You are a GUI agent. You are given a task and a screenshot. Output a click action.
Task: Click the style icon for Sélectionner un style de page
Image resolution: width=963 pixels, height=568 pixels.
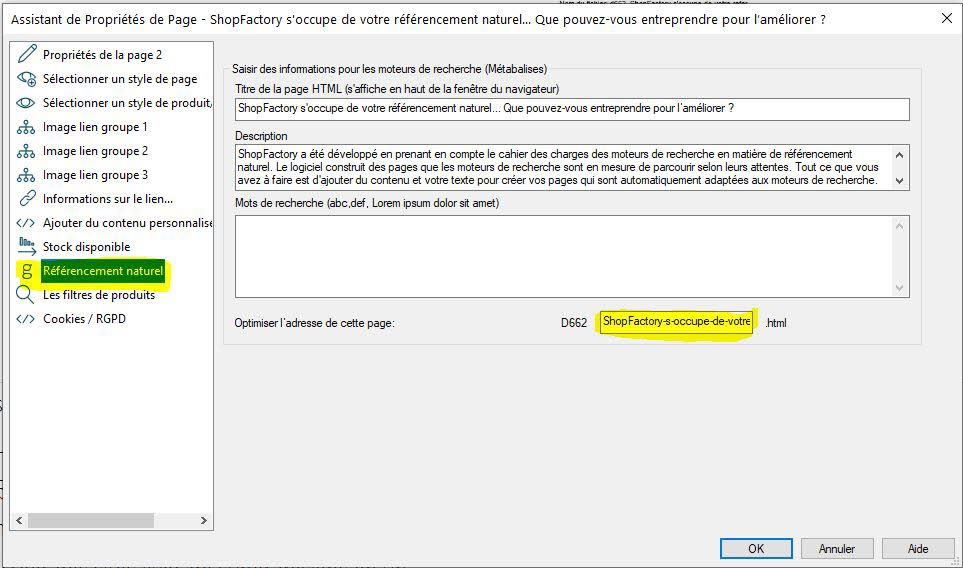tap(26, 79)
